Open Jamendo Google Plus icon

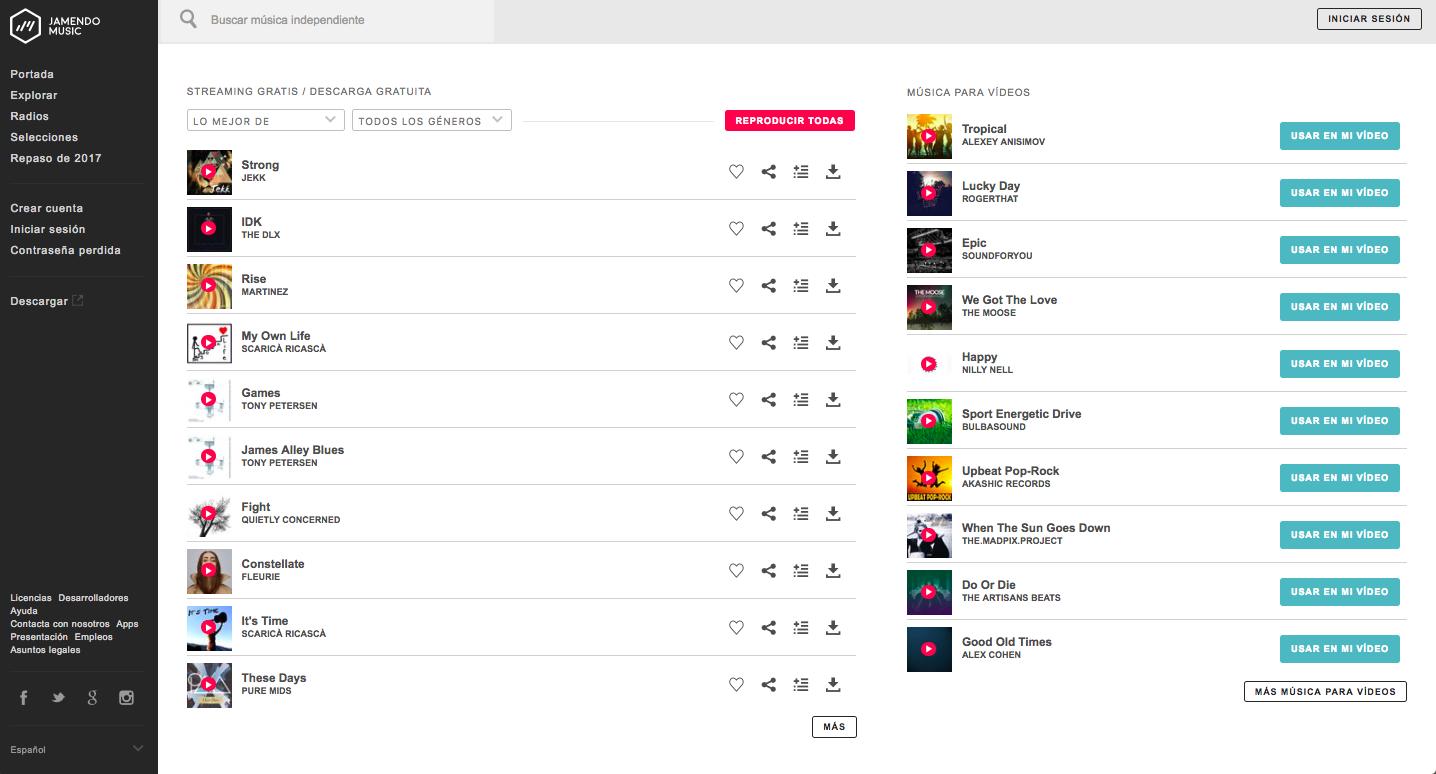tap(92, 698)
